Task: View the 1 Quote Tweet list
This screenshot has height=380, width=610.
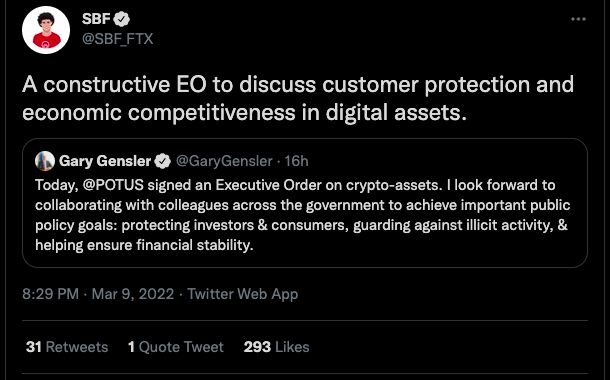Action: click(176, 347)
